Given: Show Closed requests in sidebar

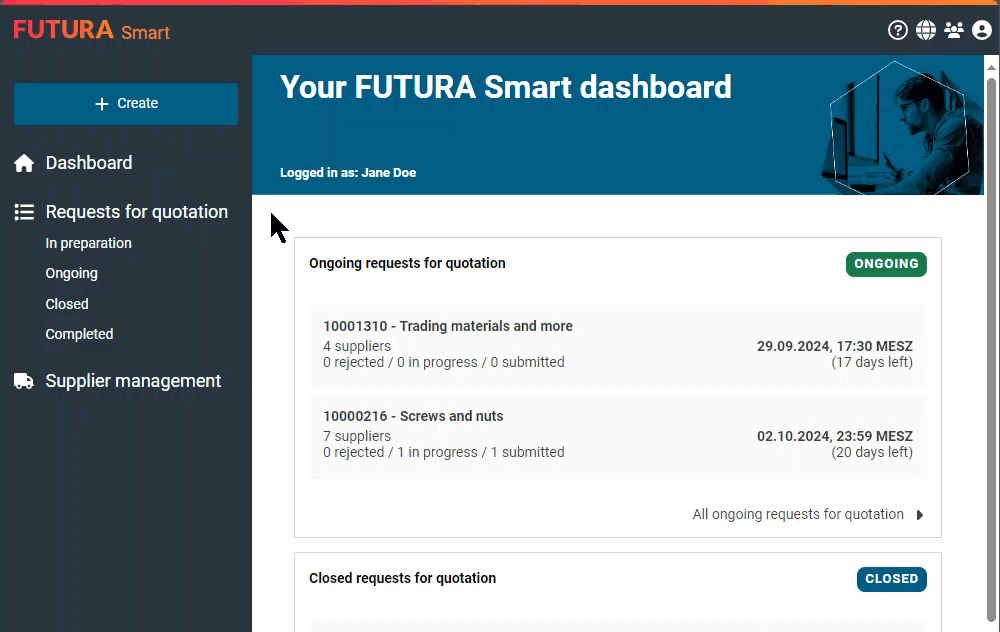Looking at the screenshot, I should tap(67, 304).
